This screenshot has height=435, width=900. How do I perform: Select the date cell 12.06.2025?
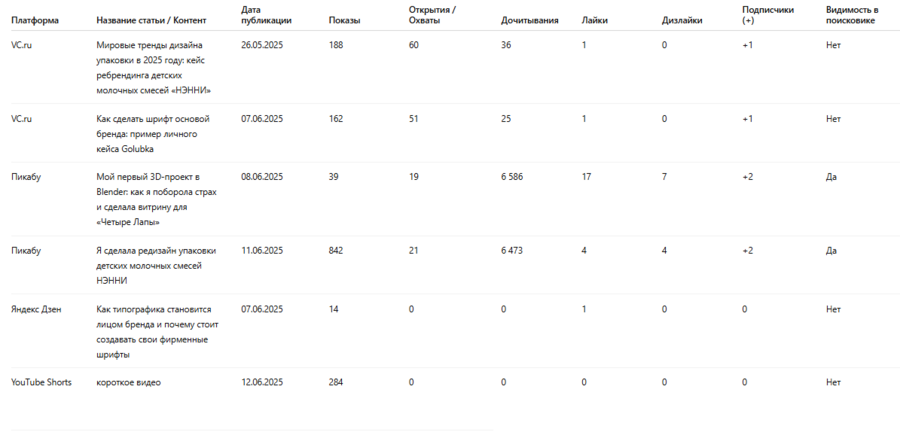[262, 382]
